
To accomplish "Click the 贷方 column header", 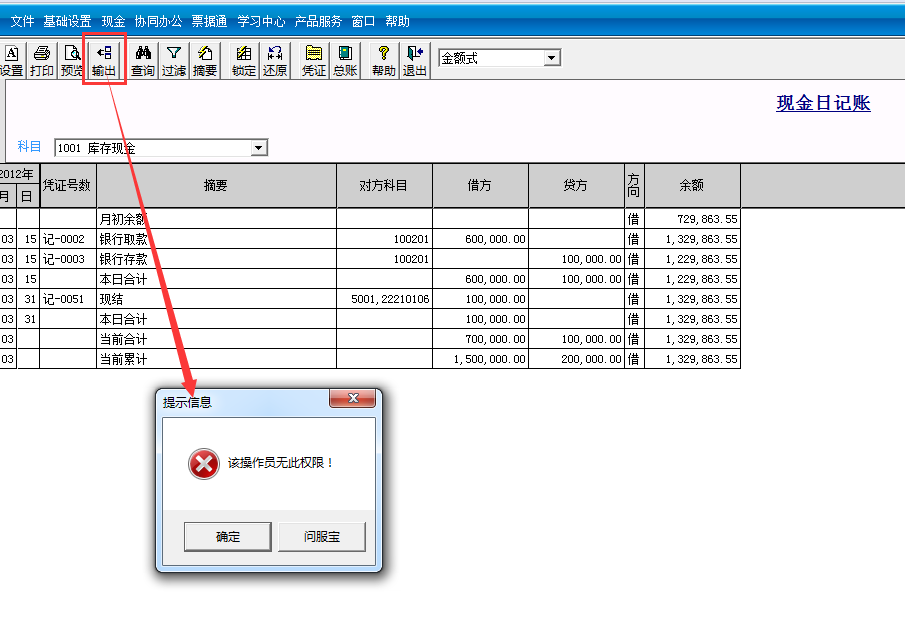I will pyautogui.click(x=576, y=185).
